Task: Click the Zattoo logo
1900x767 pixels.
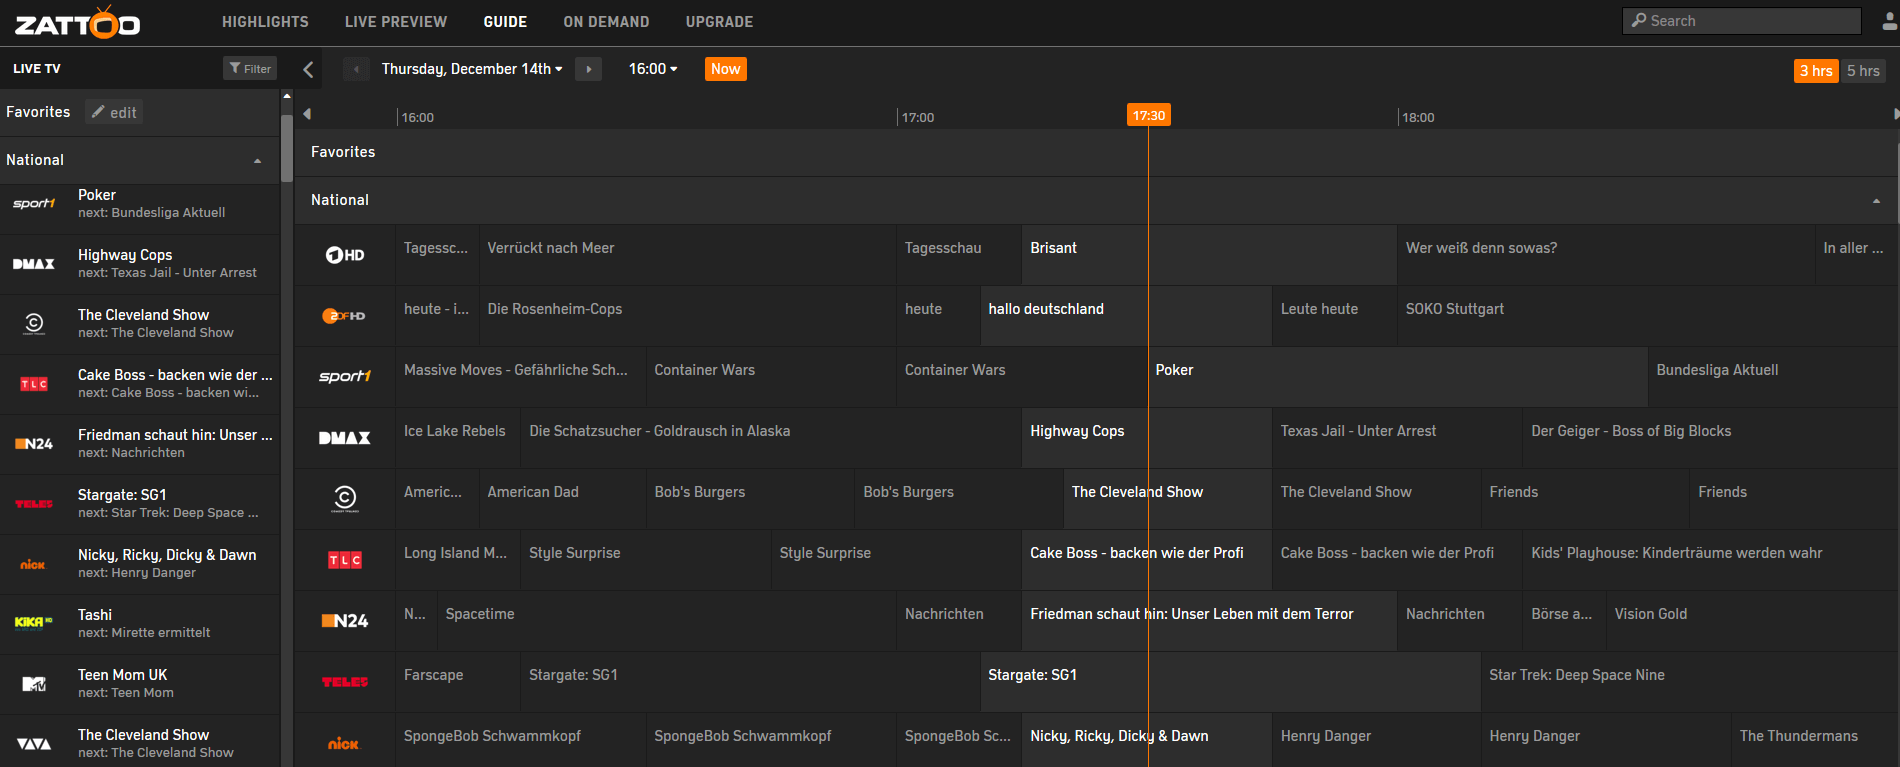Action: pos(77,22)
